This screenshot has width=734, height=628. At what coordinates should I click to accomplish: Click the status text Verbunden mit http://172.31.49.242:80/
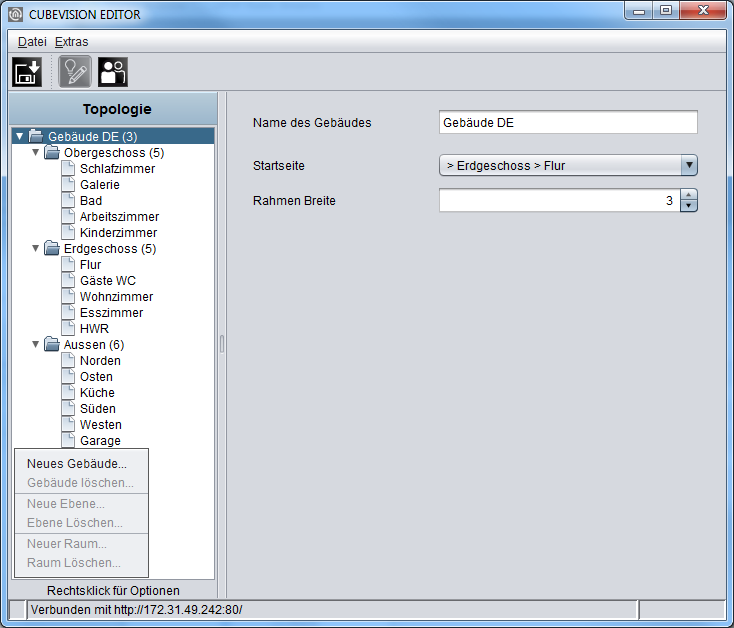137,610
